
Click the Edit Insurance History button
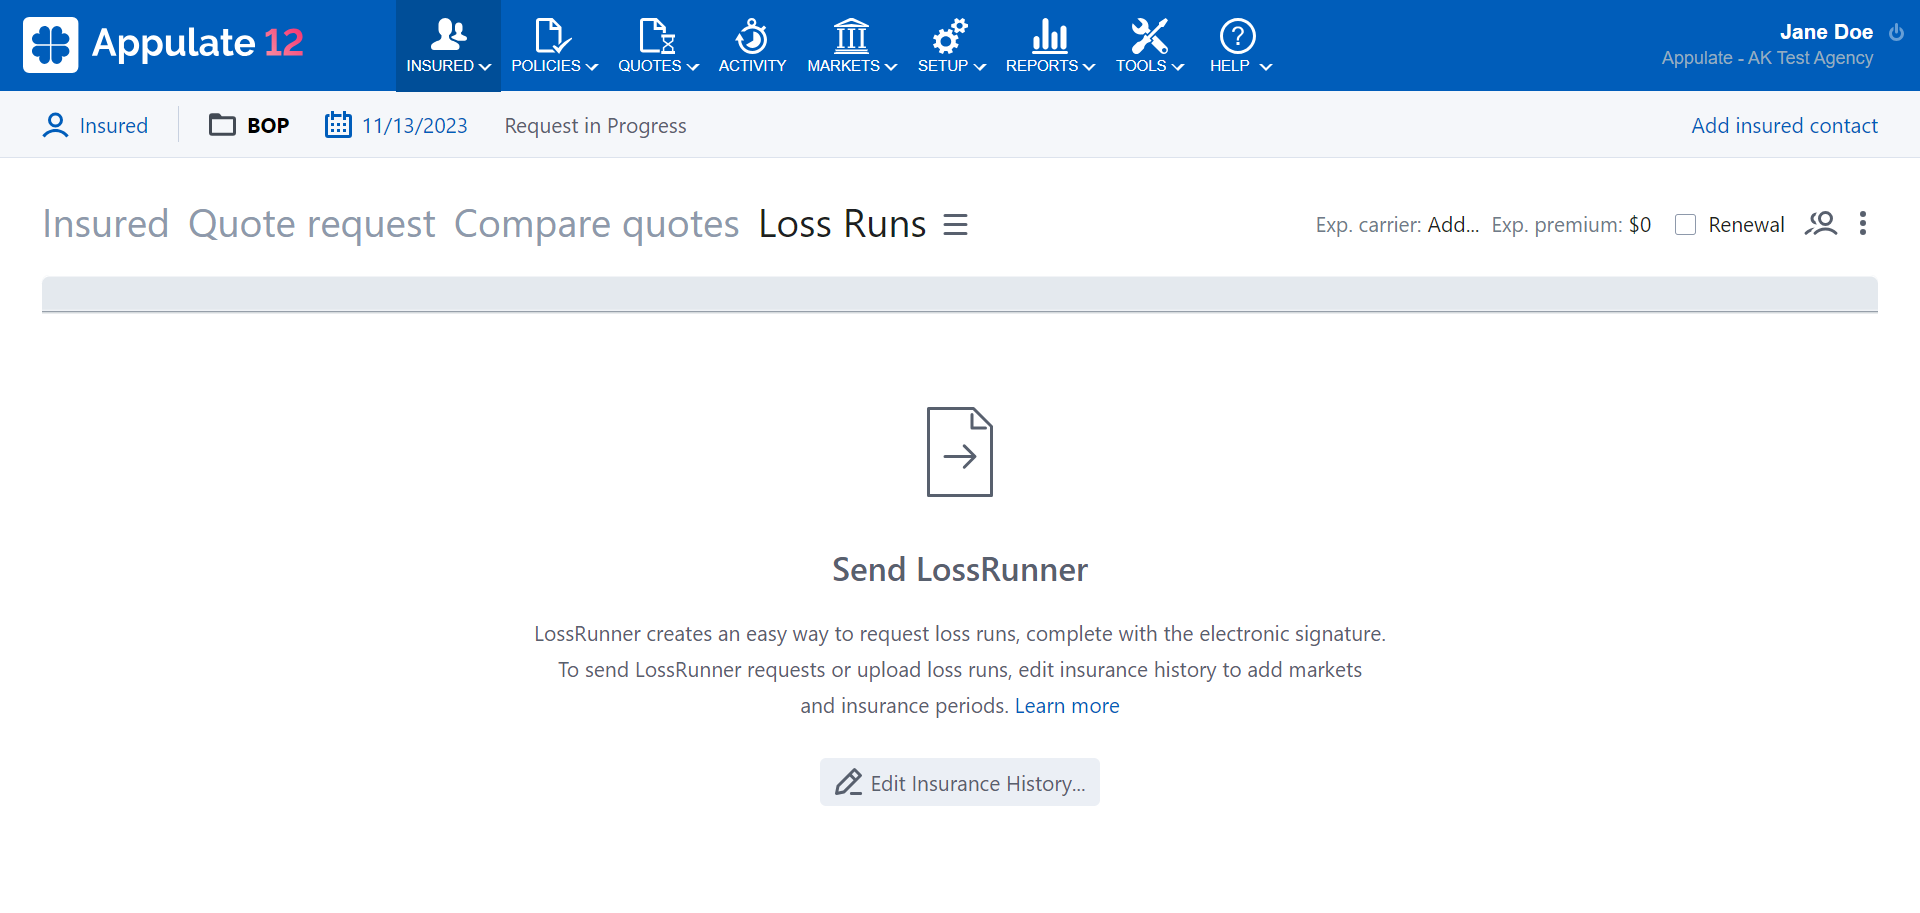(959, 783)
